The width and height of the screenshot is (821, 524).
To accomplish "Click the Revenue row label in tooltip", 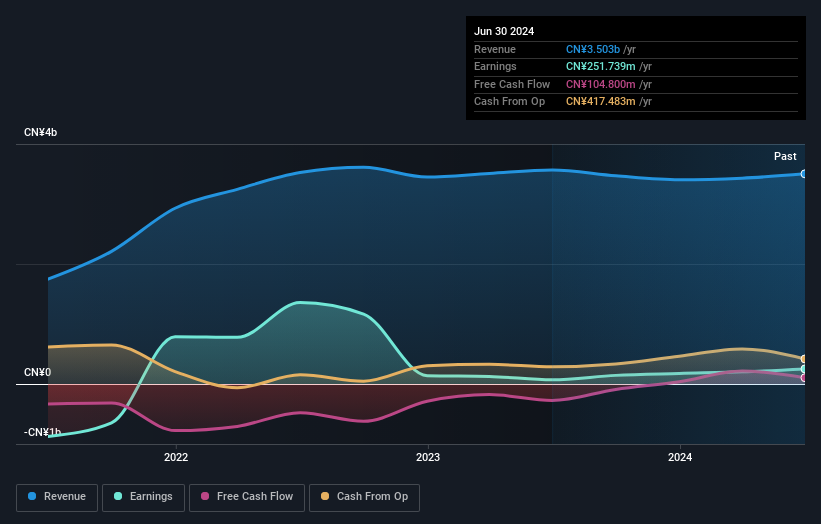I will (495, 49).
